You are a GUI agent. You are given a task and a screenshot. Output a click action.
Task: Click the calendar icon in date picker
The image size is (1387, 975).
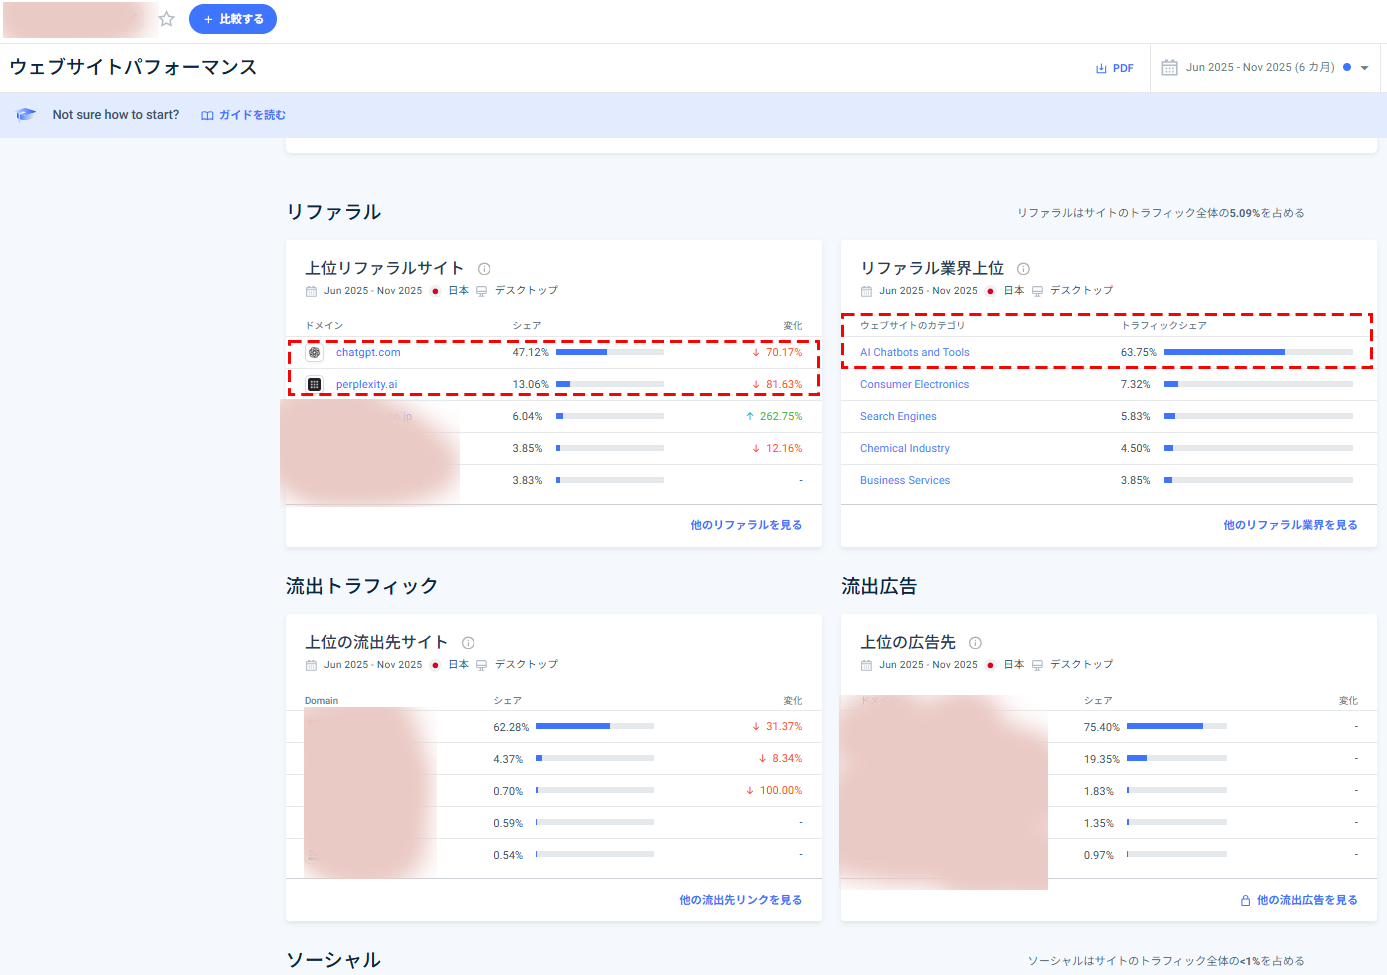pos(1169,68)
